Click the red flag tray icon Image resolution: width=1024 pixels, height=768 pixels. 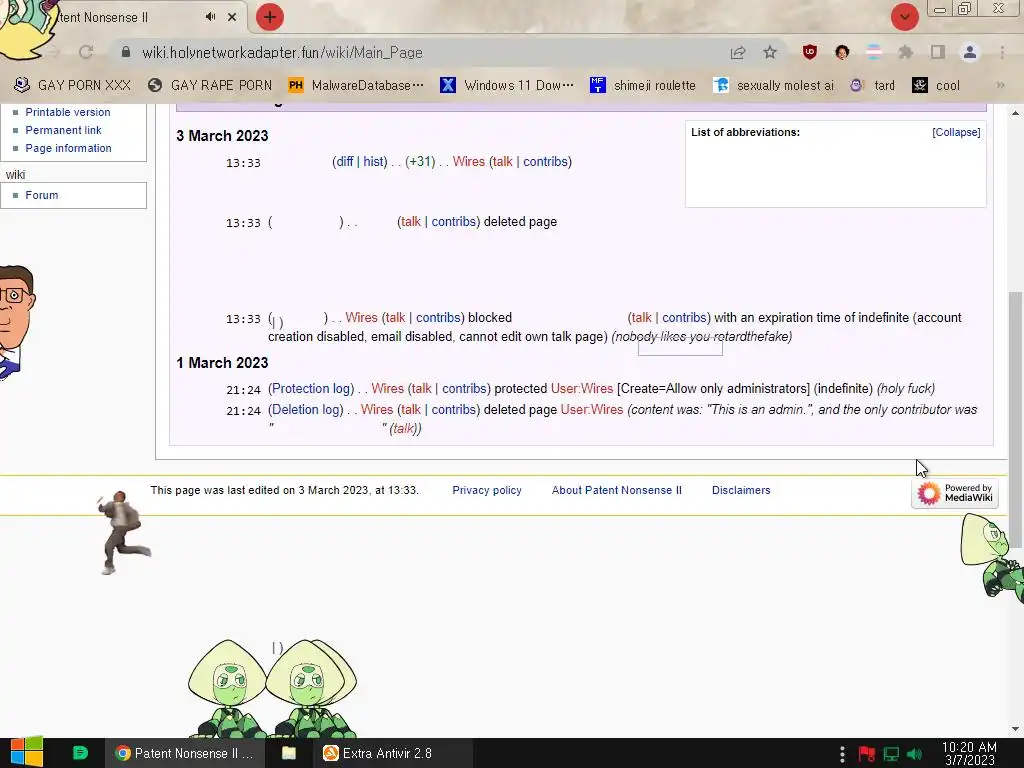867,754
